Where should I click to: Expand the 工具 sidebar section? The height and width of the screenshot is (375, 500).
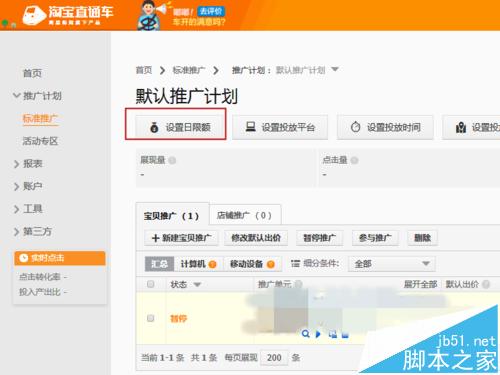(17, 209)
